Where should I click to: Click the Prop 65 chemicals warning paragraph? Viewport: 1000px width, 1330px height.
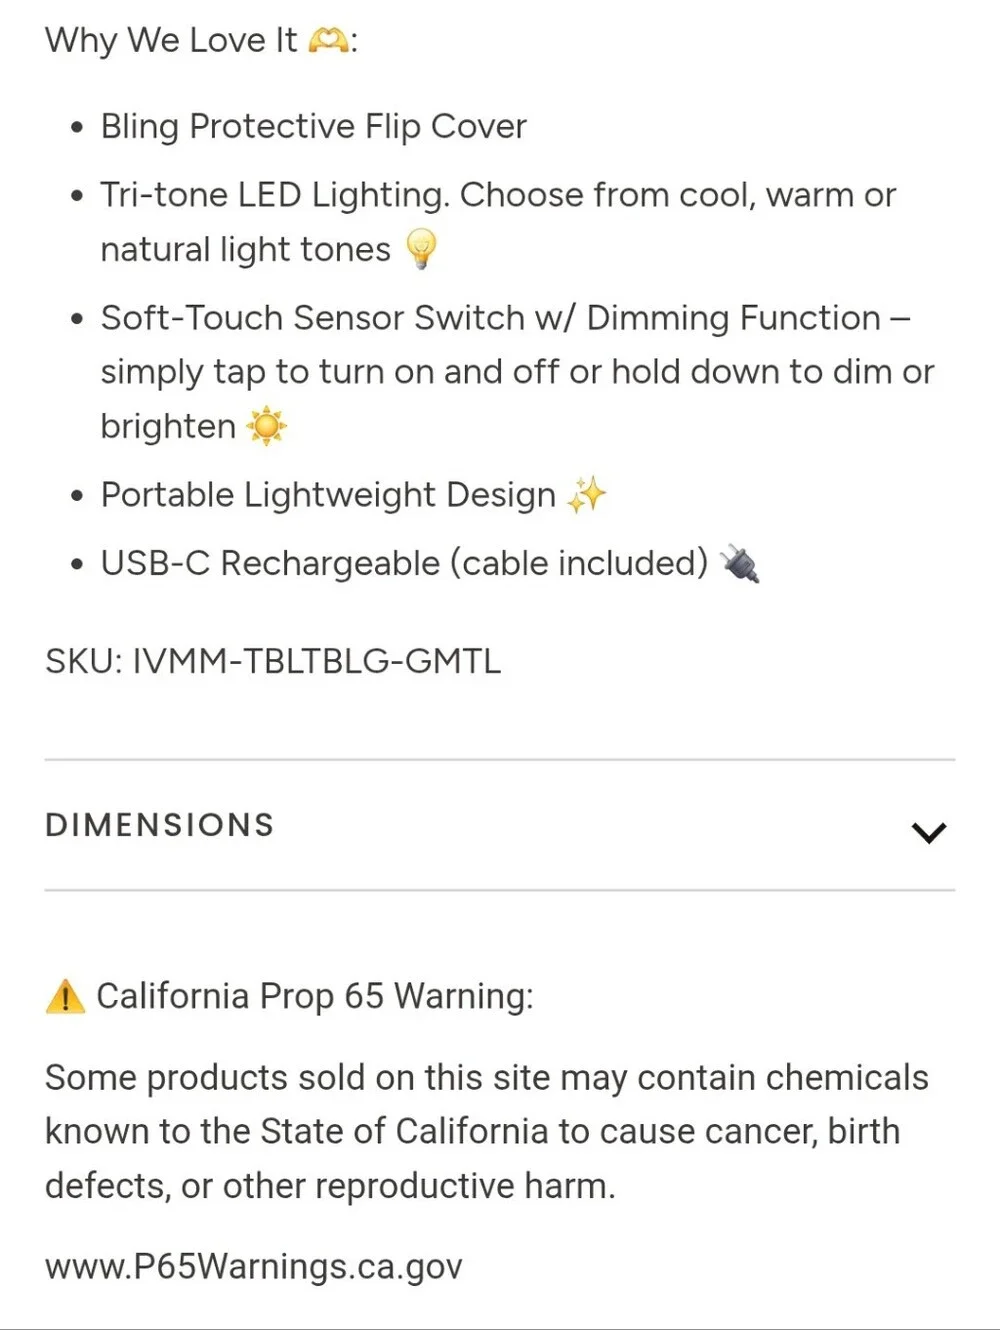coord(487,1131)
